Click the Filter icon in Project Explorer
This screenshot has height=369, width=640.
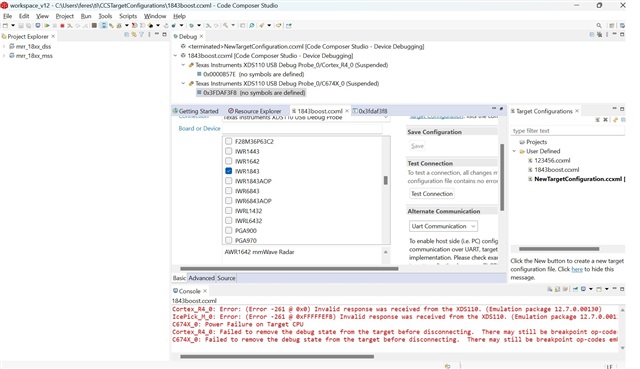pyautogui.click(x=141, y=35)
